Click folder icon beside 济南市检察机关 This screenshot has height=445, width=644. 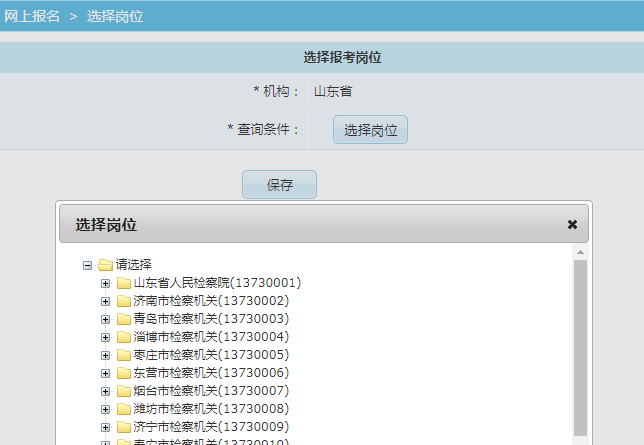124,301
